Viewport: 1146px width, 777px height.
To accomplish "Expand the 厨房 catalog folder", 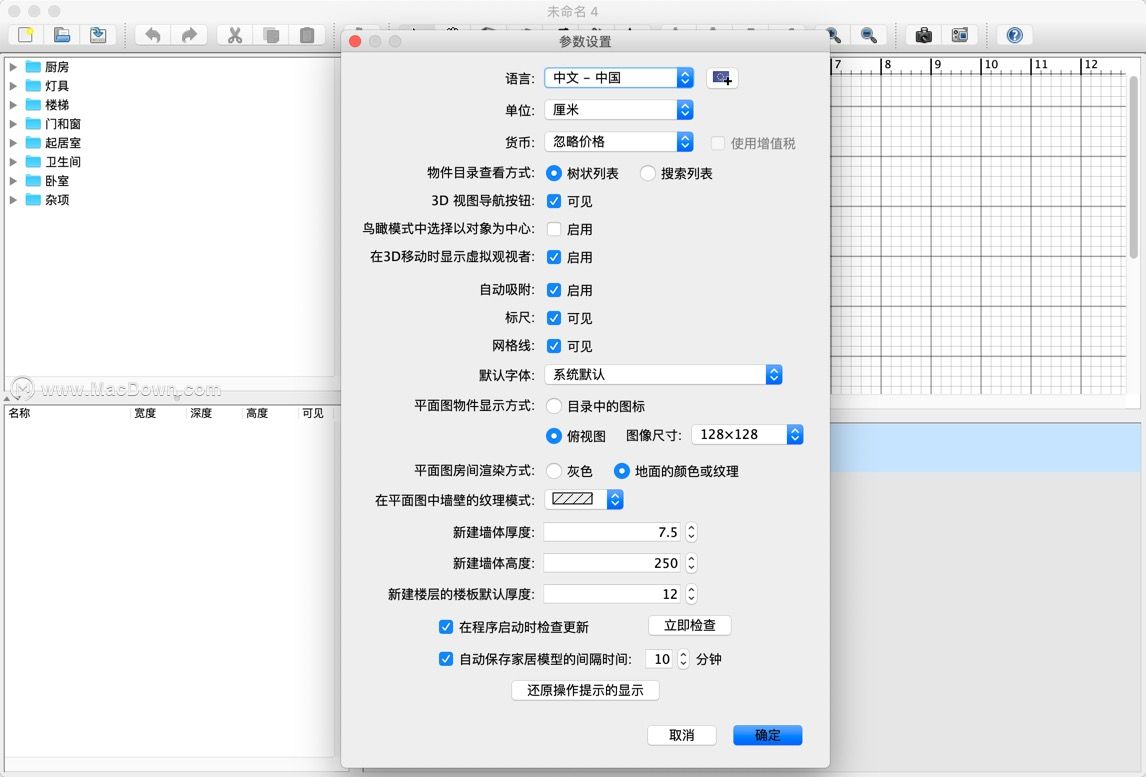I will (12, 67).
